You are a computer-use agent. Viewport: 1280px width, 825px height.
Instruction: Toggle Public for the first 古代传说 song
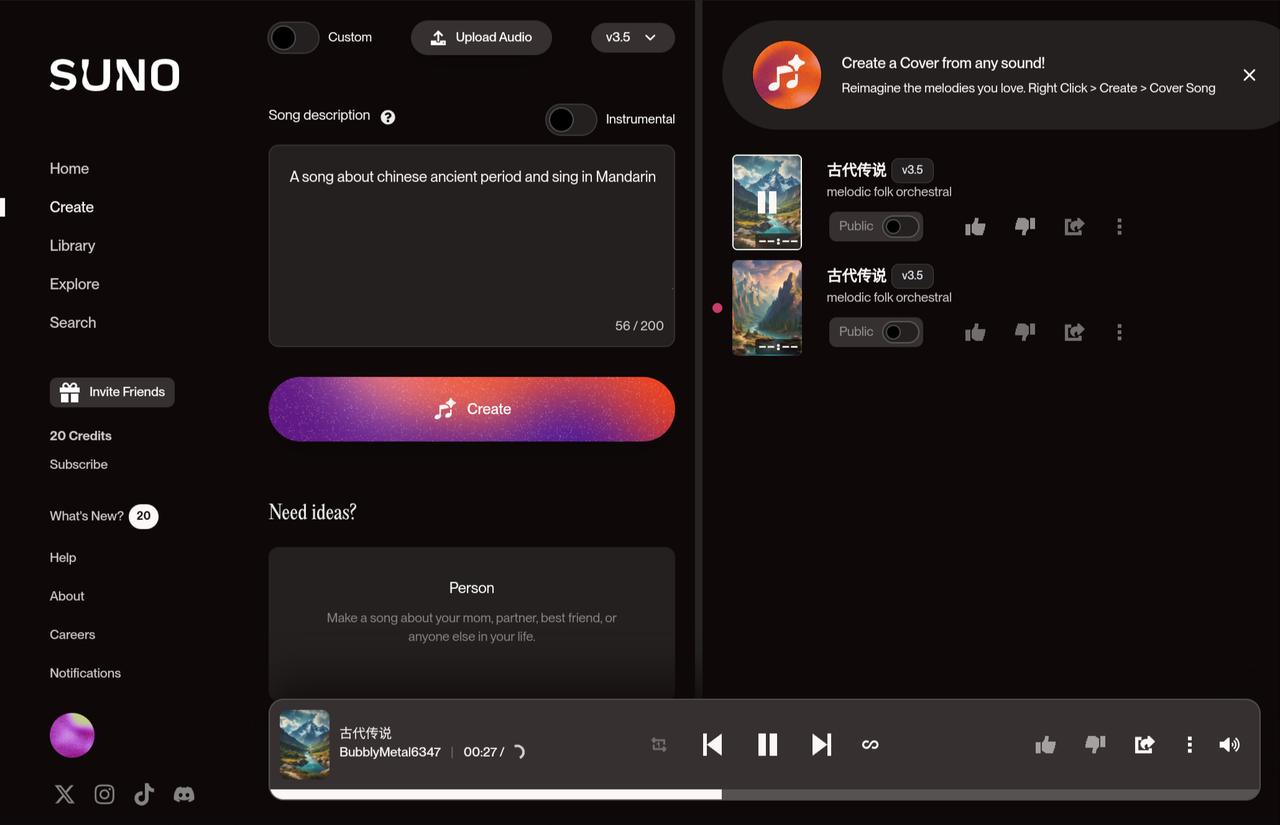click(x=900, y=227)
